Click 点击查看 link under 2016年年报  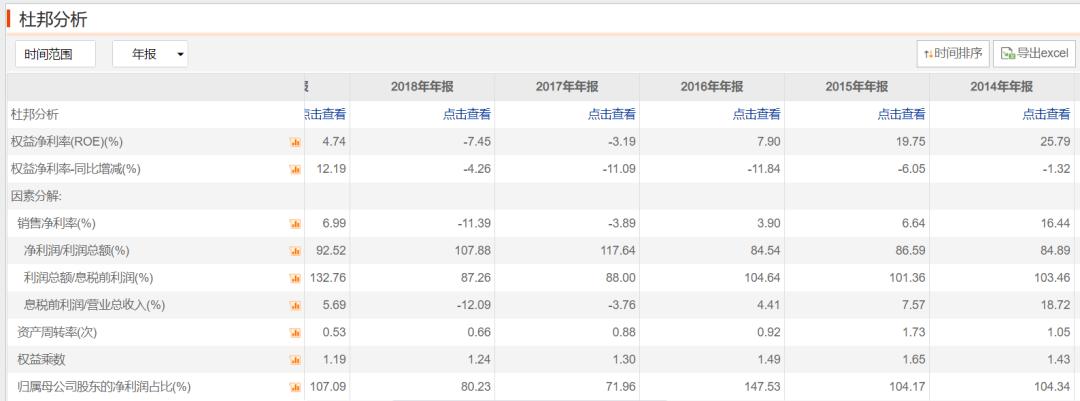coord(757,114)
